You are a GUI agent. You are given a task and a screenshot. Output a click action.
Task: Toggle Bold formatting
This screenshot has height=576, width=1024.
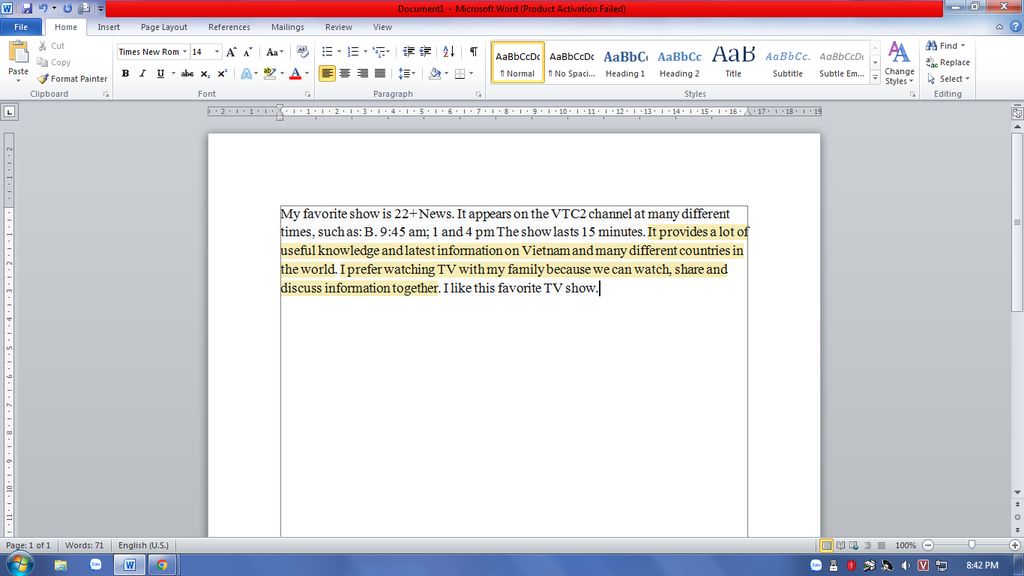tap(125, 74)
